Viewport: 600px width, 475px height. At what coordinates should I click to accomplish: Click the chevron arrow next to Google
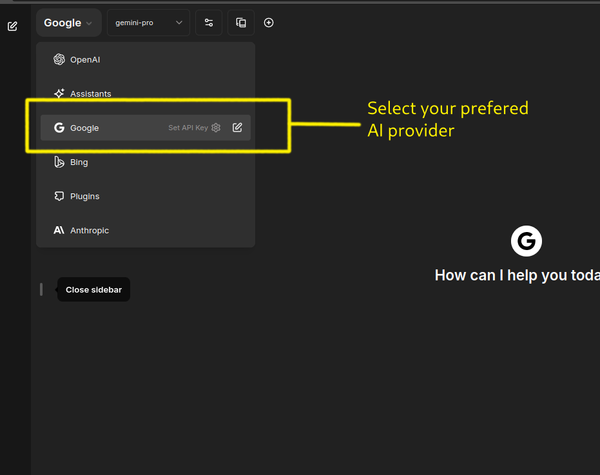[x=89, y=23]
